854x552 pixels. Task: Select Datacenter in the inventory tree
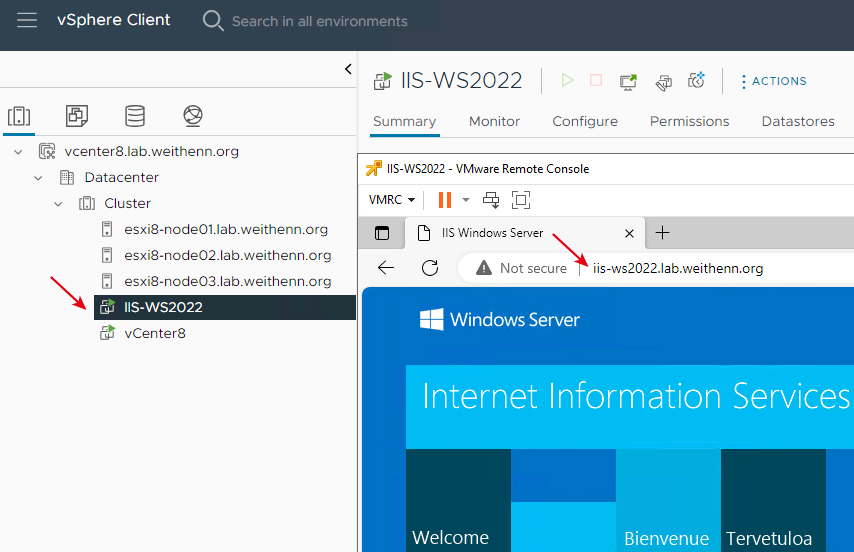tap(121, 177)
